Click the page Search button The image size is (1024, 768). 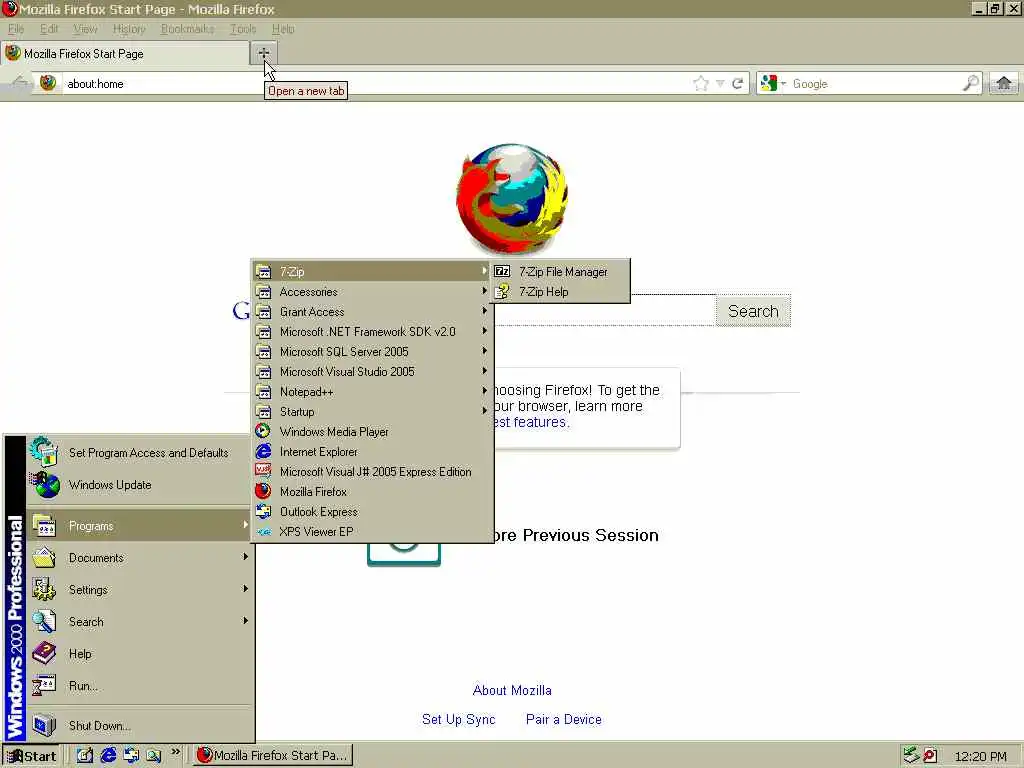pos(753,311)
